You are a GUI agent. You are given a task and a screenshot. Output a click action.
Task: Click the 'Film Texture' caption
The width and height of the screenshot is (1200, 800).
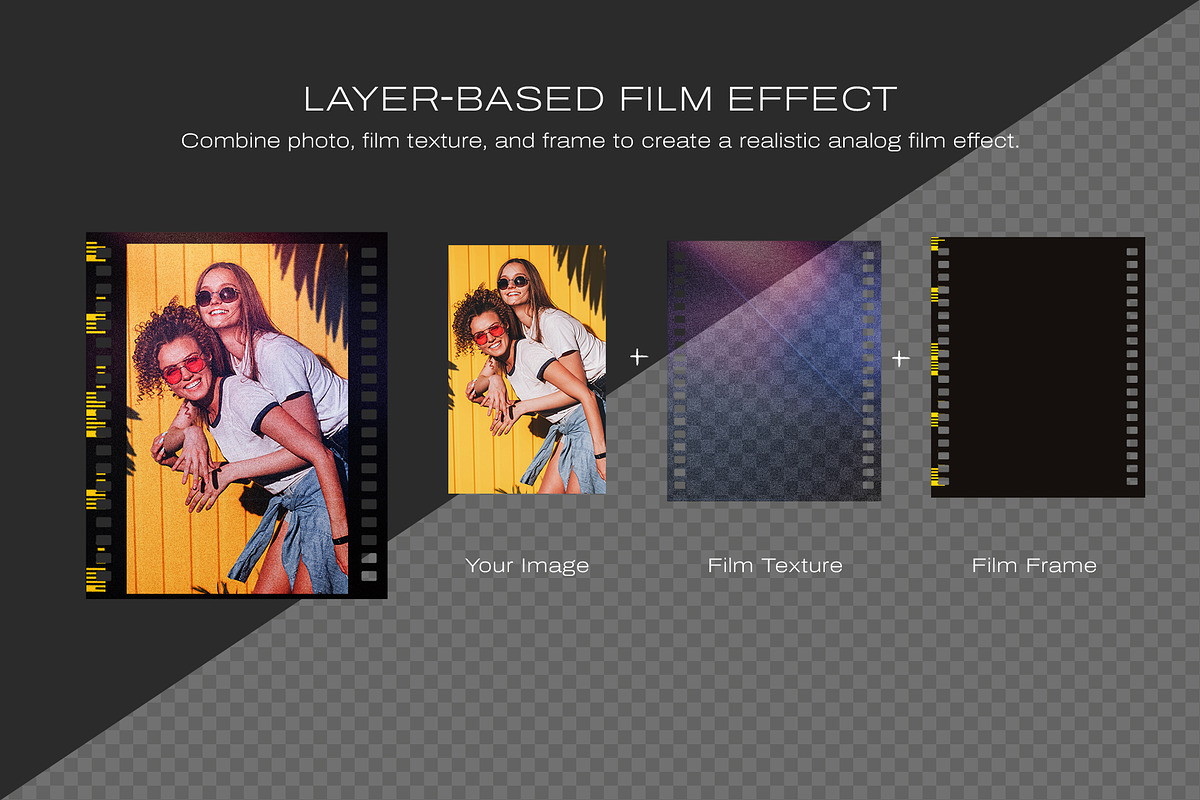[775, 566]
